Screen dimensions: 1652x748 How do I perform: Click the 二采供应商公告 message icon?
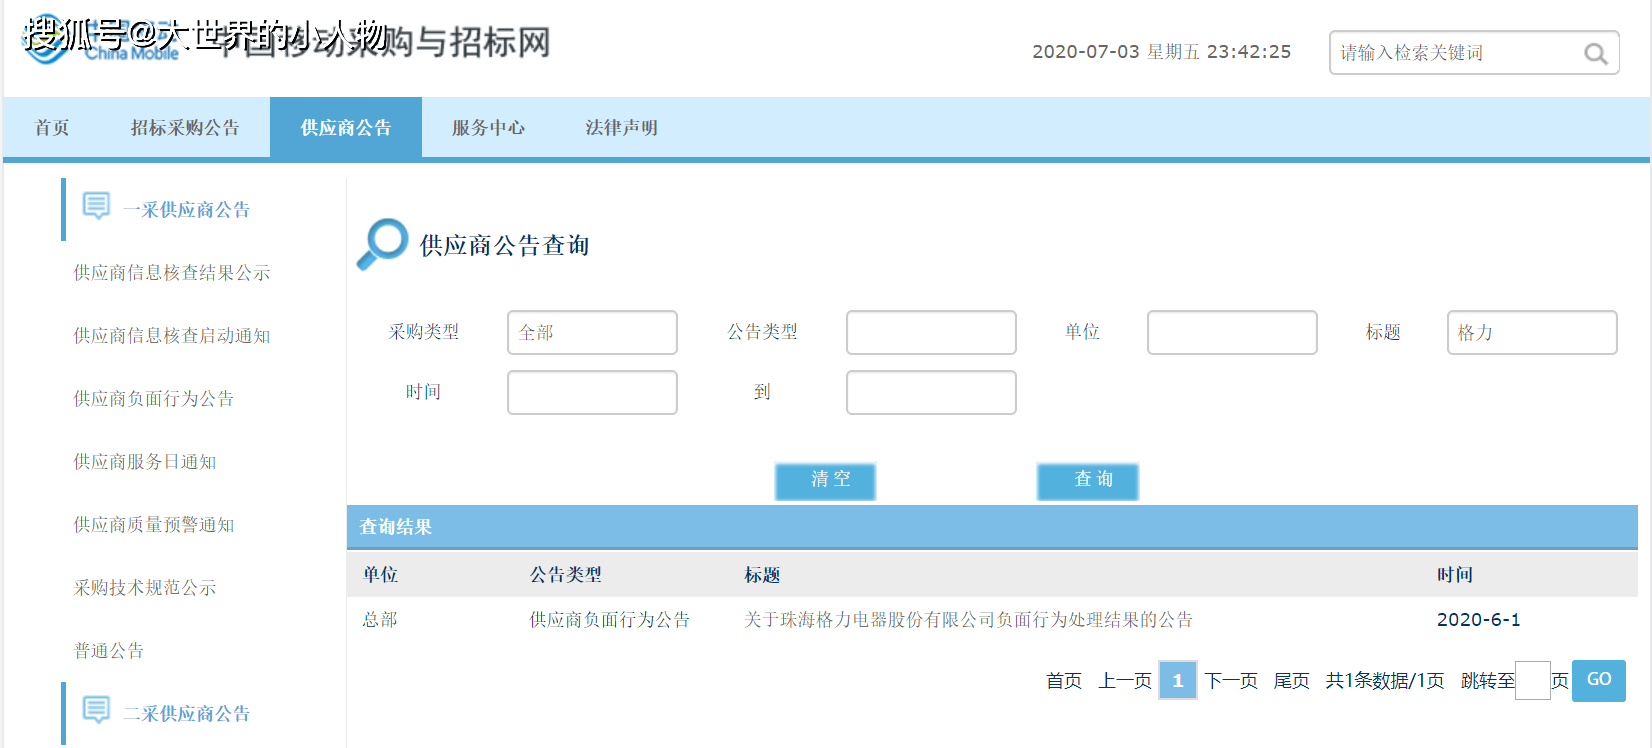[x=96, y=710]
